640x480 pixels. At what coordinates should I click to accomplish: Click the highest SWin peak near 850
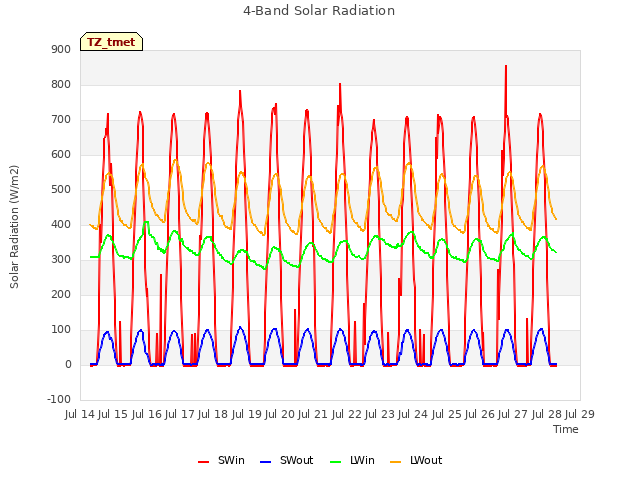click(506, 66)
